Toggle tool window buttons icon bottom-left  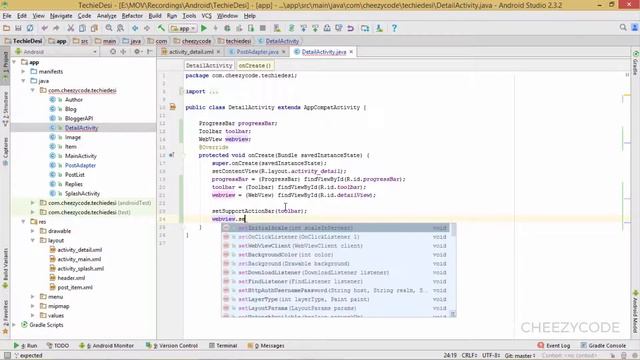point(7,356)
